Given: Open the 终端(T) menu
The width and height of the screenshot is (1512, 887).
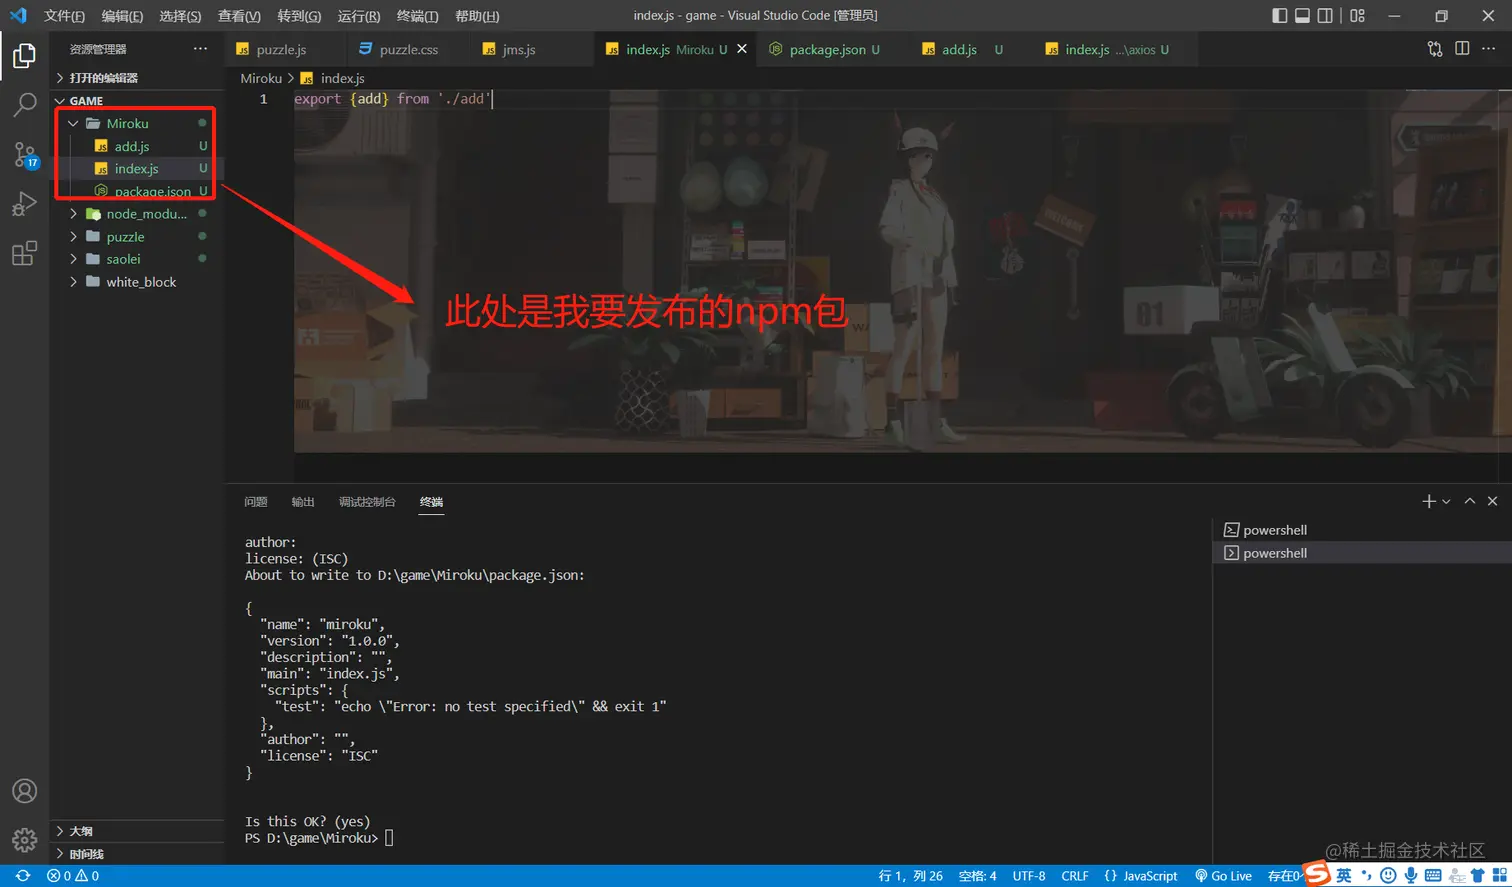Looking at the screenshot, I should (417, 16).
